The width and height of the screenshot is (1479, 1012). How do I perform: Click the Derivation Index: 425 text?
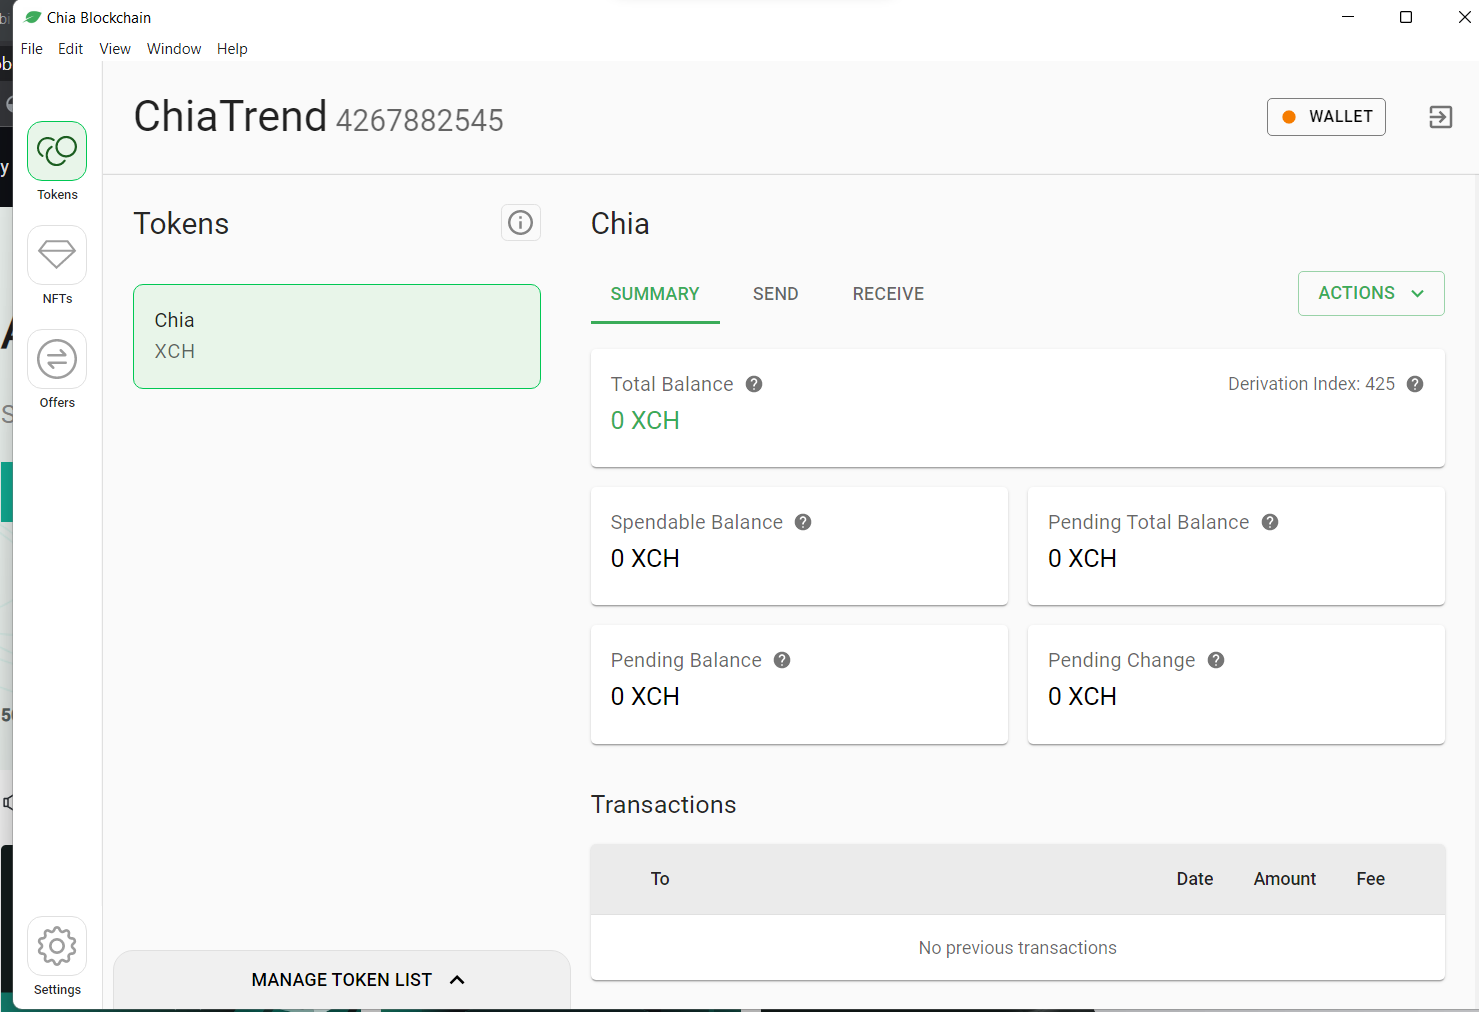[x=1311, y=384]
